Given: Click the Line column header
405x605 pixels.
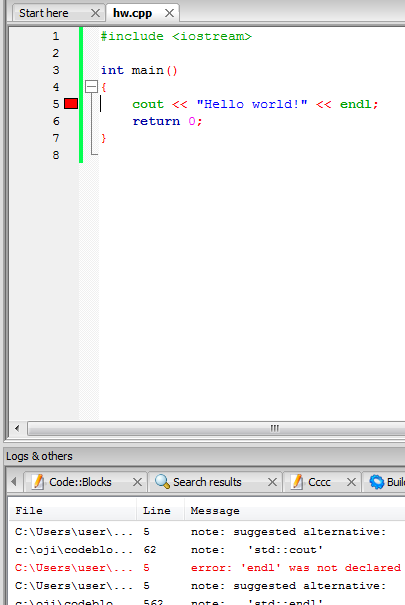Looking at the screenshot, I should [160, 510].
